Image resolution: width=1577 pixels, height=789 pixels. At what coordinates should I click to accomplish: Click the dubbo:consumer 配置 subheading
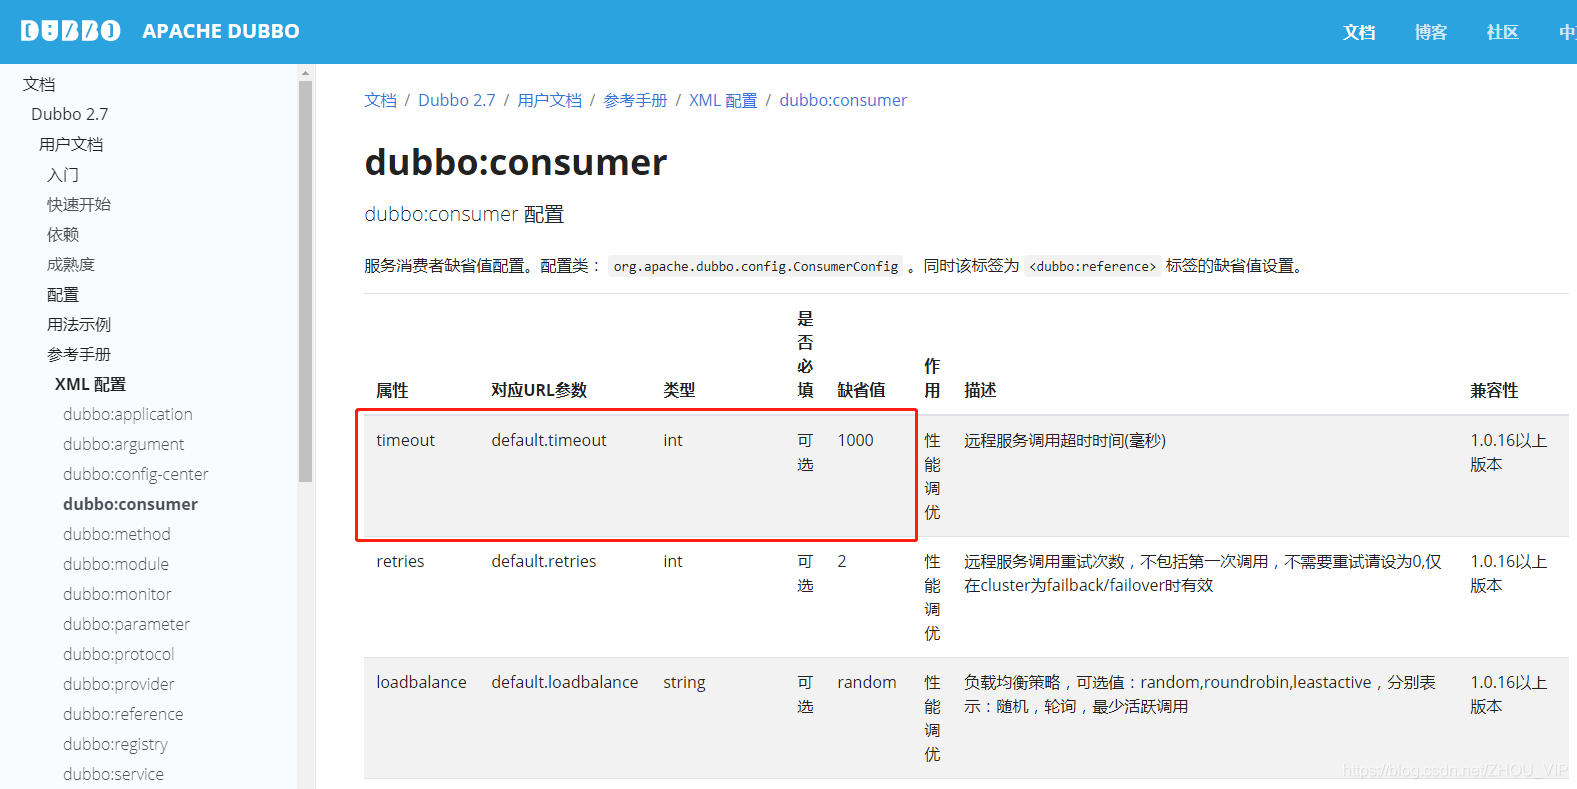click(464, 214)
